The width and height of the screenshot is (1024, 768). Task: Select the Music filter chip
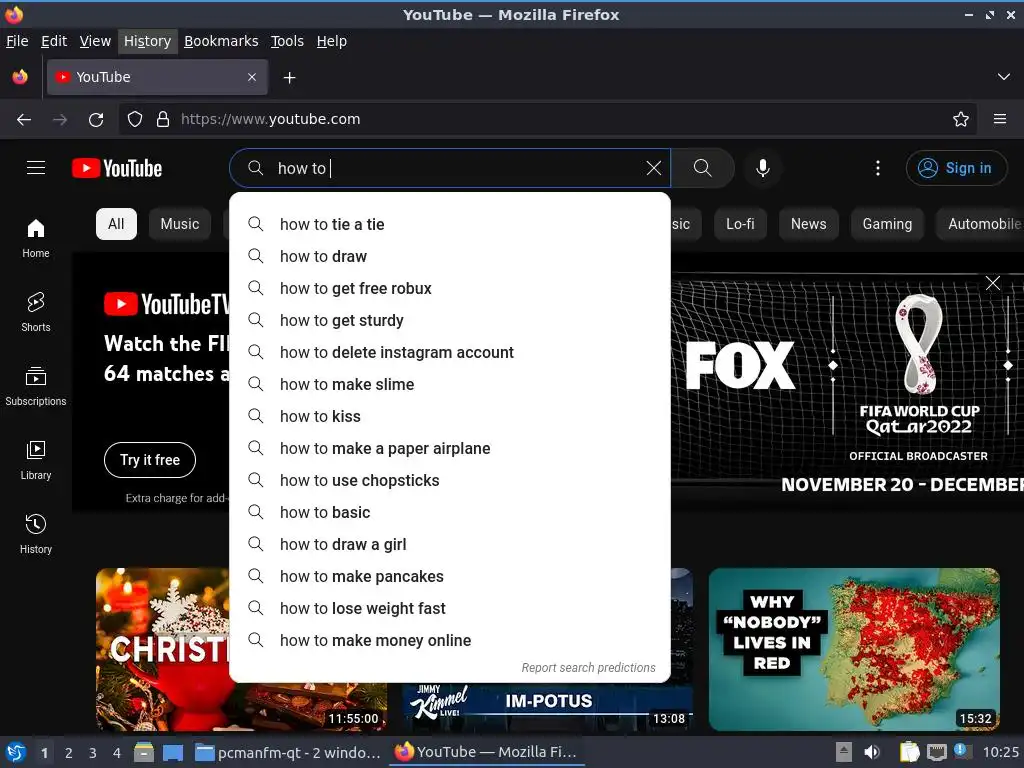(x=180, y=224)
